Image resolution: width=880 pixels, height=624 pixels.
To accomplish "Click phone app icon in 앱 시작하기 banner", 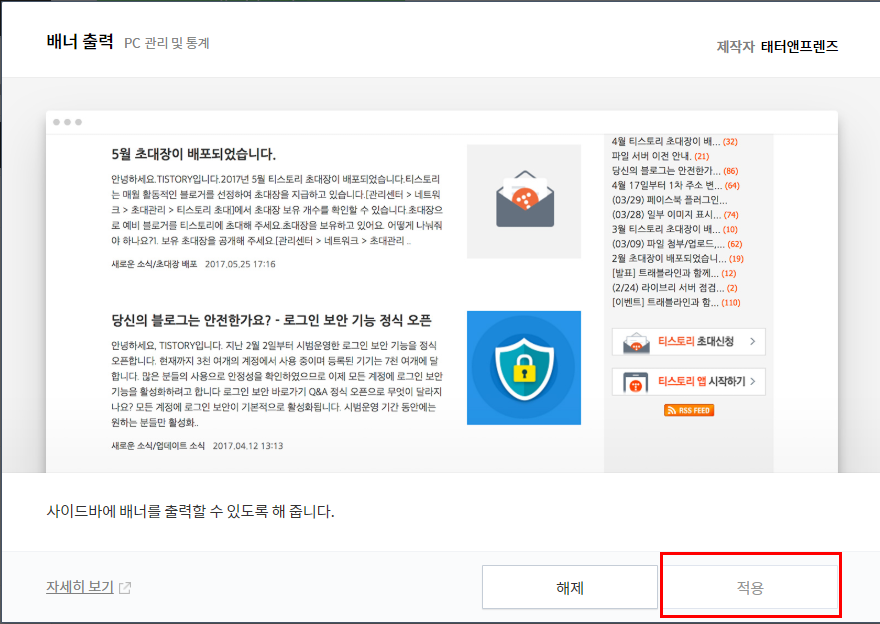I will click(x=635, y=383).
